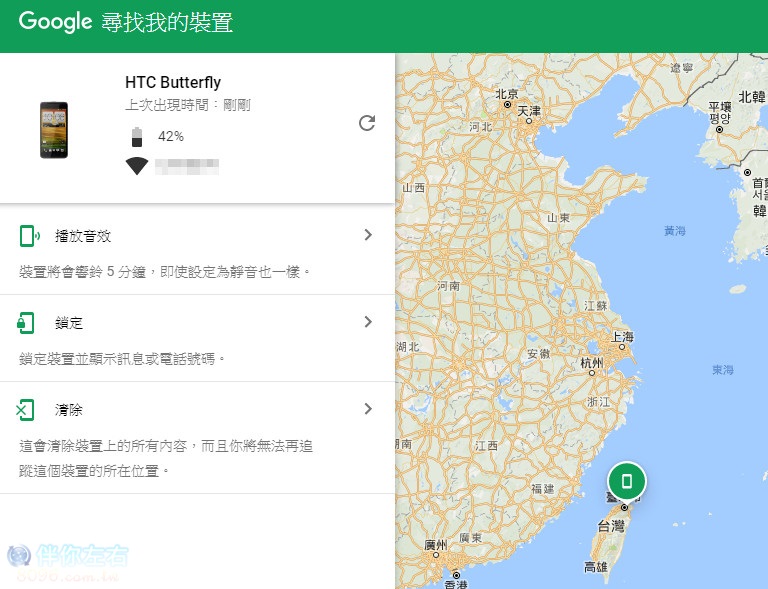This screenshot has height=589, width=768.
Task: Click the HTC Butterfly phone thumbnail
Action: [54, 130]
